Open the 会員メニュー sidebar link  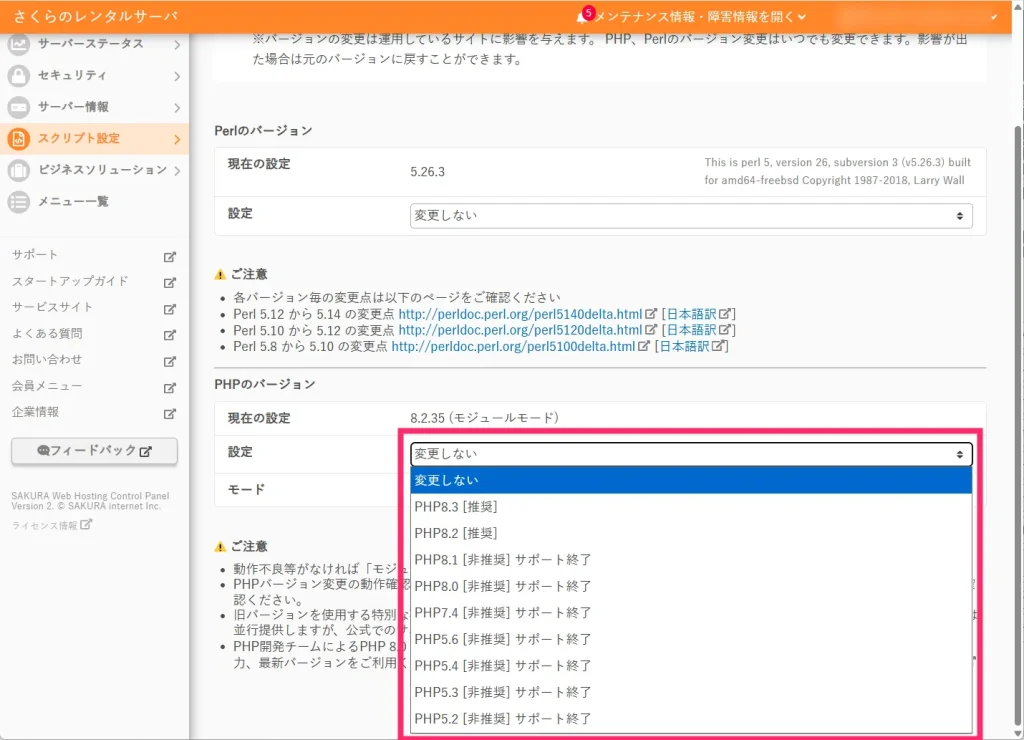[46, 386]
